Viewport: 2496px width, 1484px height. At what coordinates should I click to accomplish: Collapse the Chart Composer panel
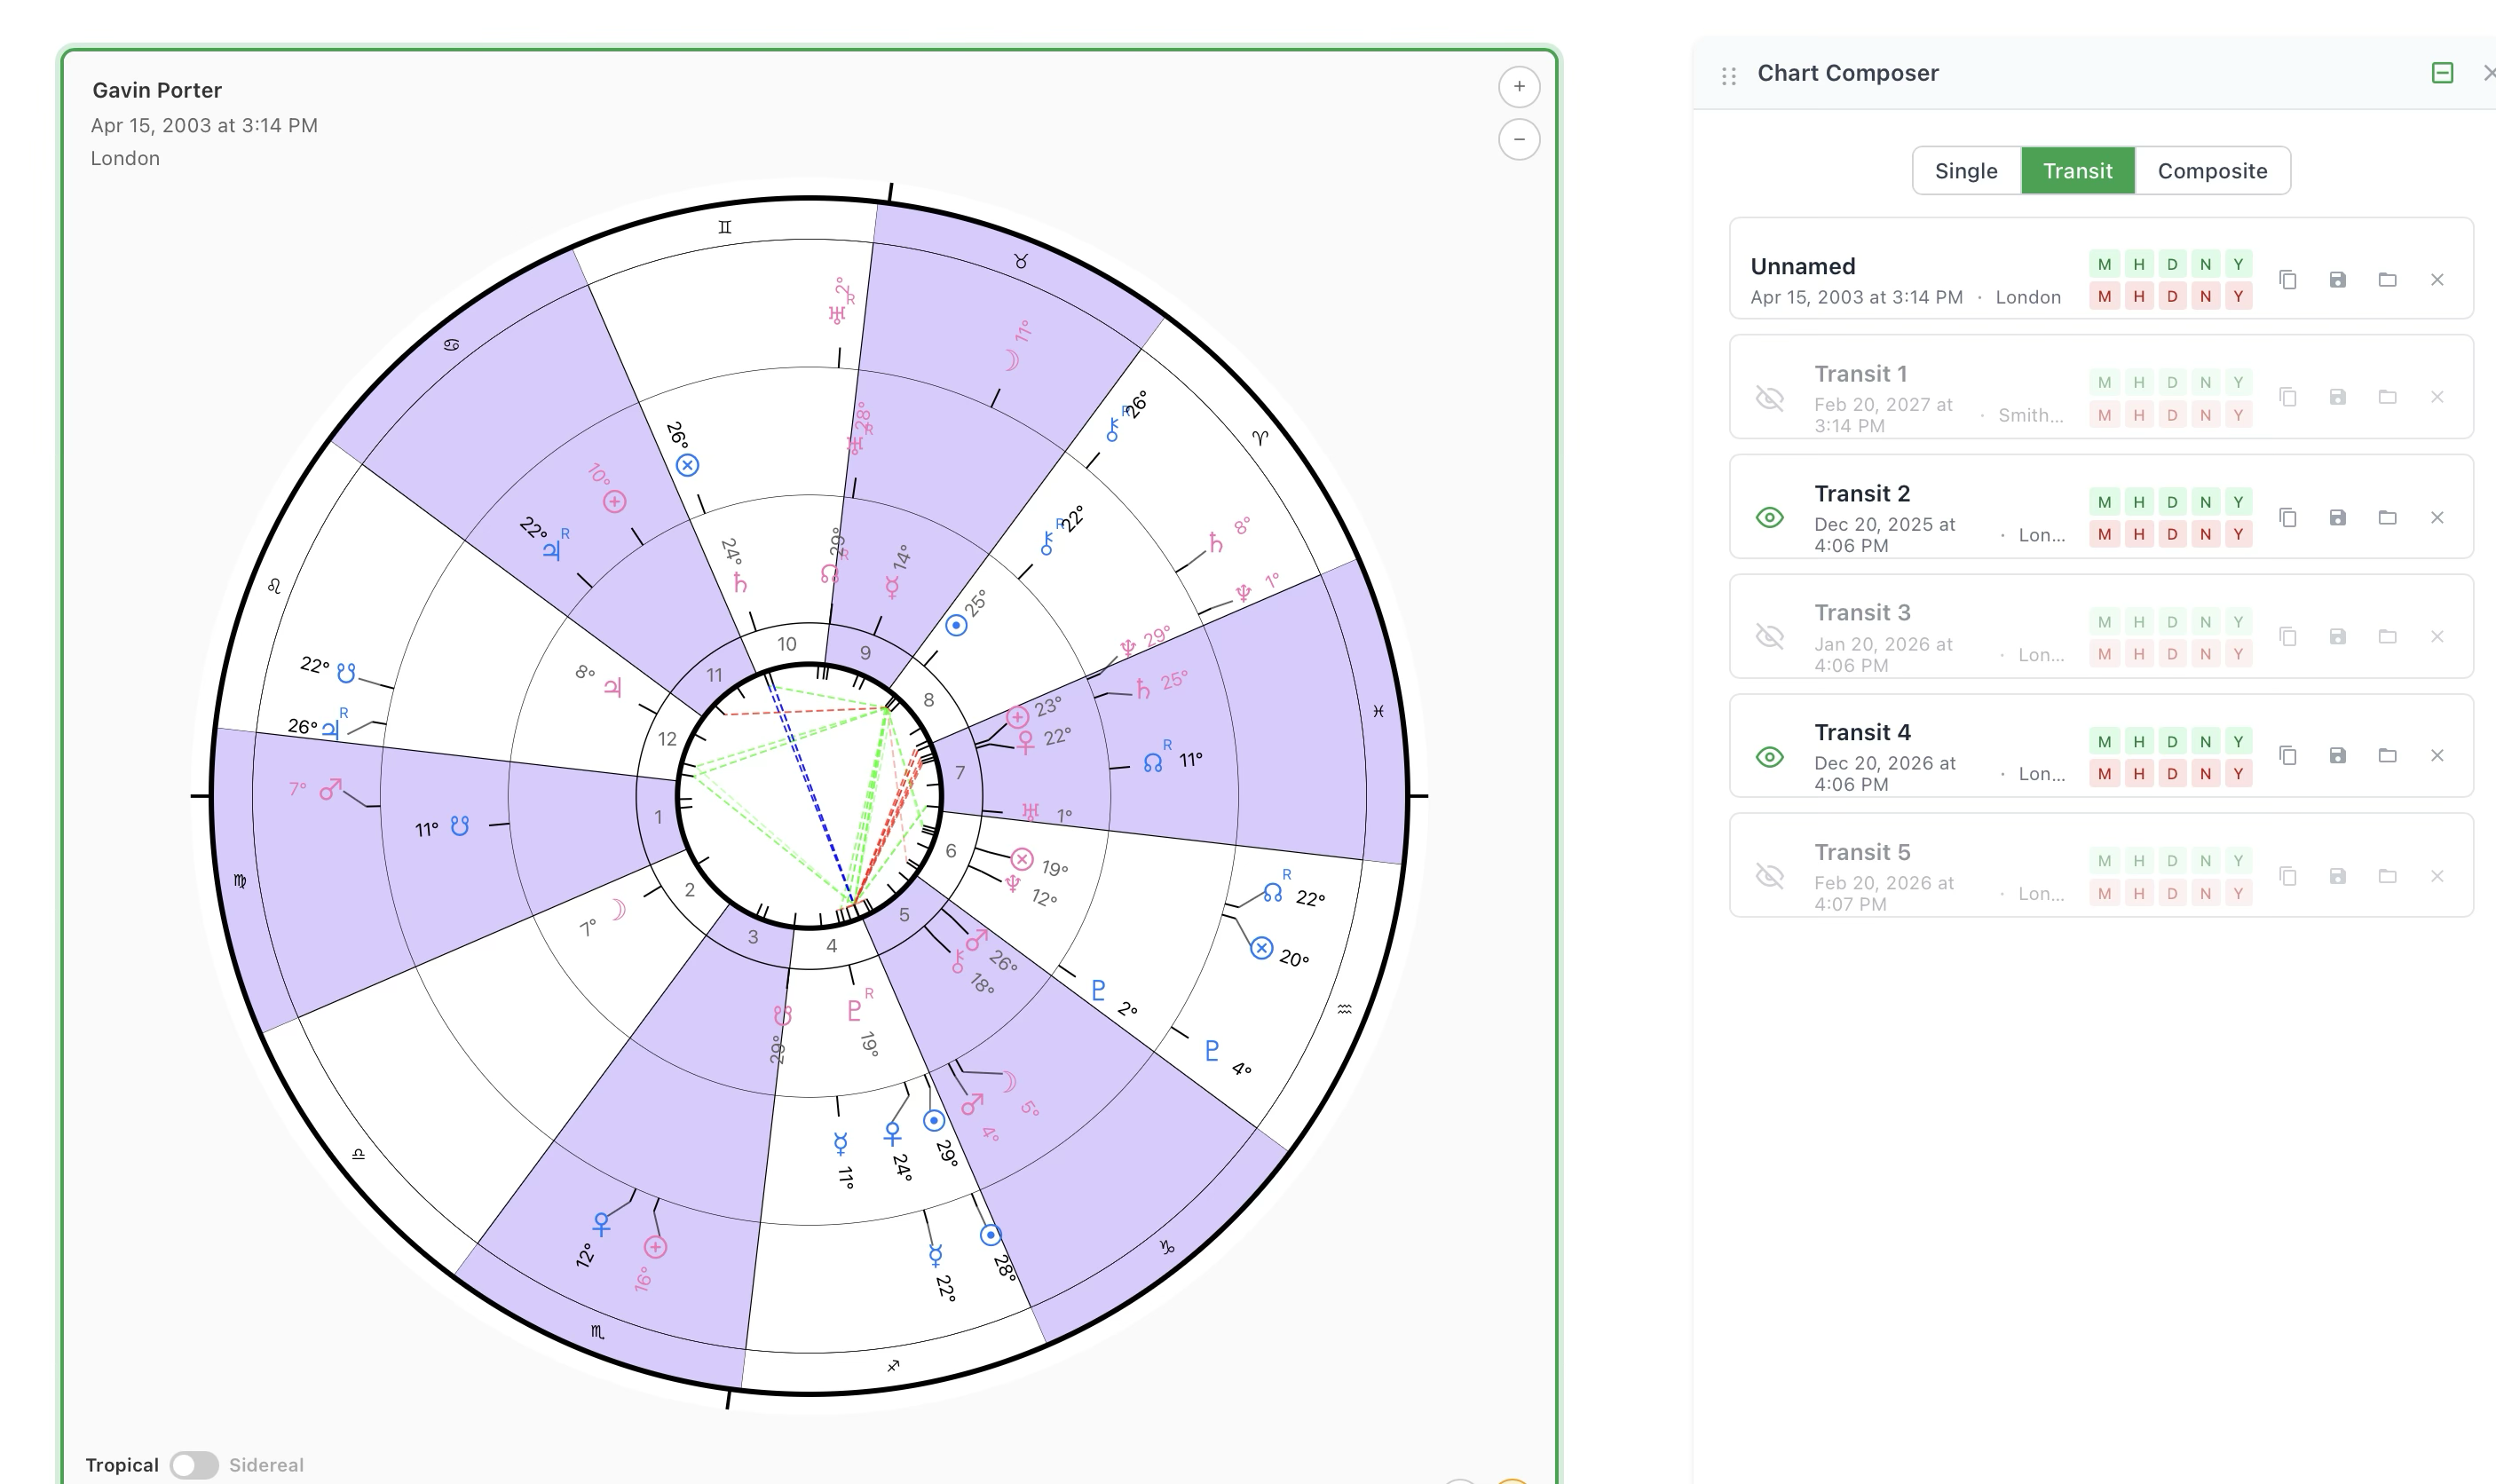click(2443, 73)
